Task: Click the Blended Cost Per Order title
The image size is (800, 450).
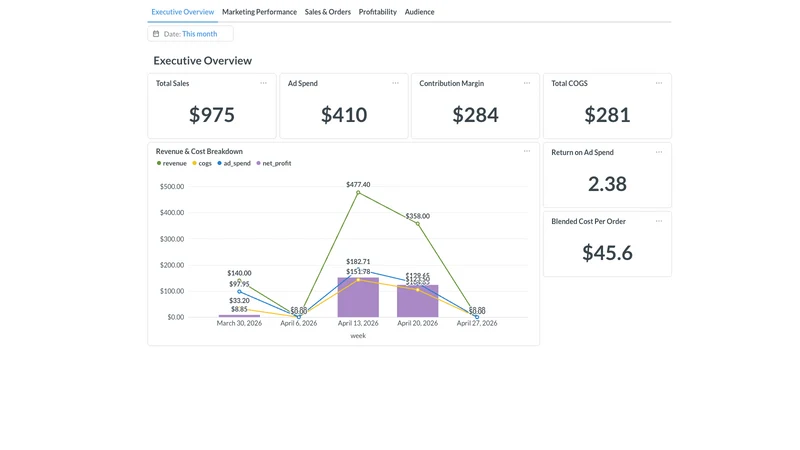Action: (x=588, y=221)
